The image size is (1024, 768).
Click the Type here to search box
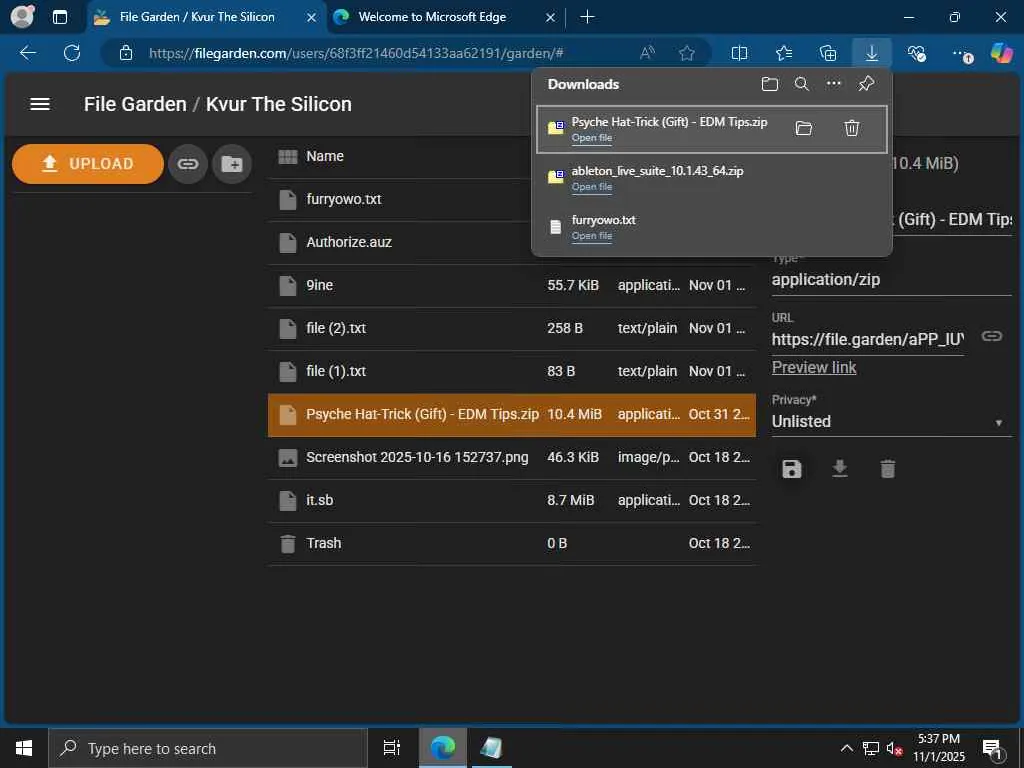[208, 748]
